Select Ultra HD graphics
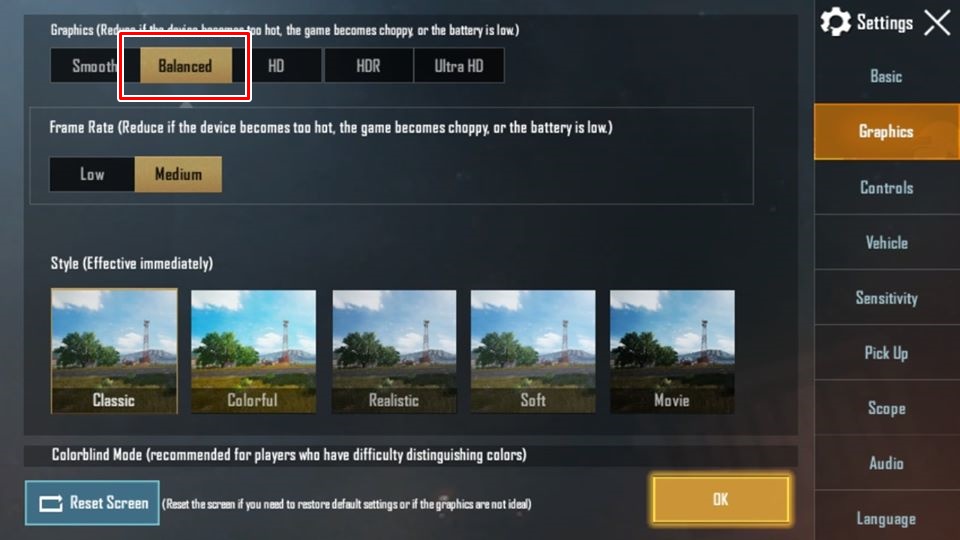This screenshot has height=540, width=960. 459,66
